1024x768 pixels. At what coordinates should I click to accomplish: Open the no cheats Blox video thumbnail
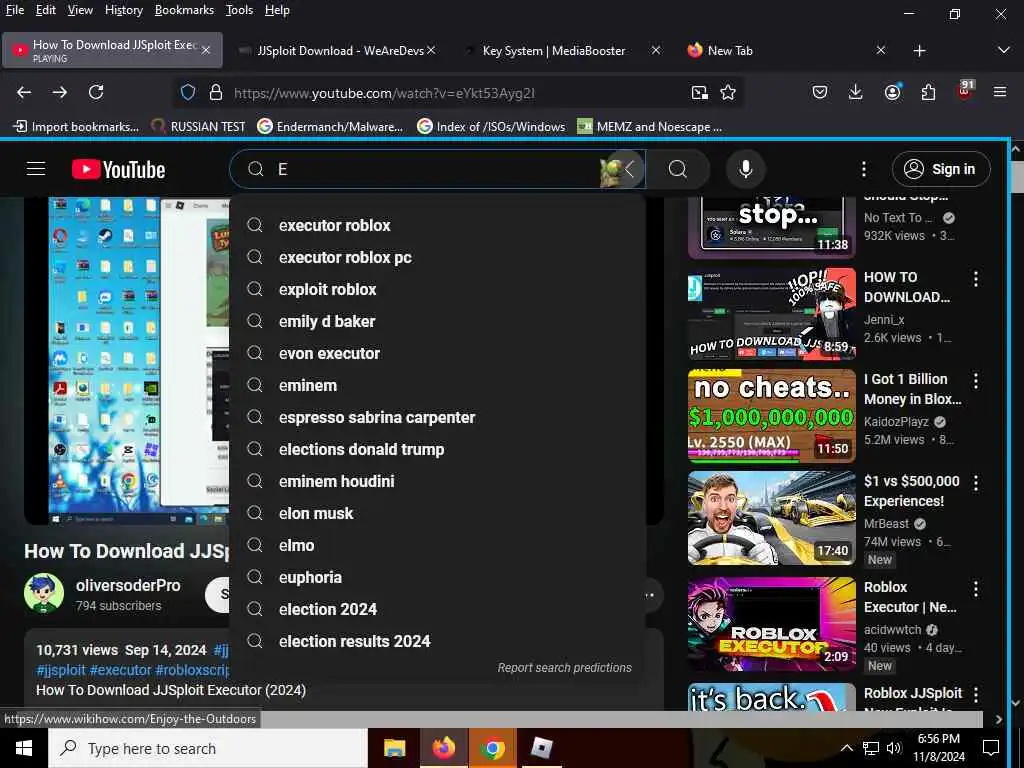(x=771, y=416)
